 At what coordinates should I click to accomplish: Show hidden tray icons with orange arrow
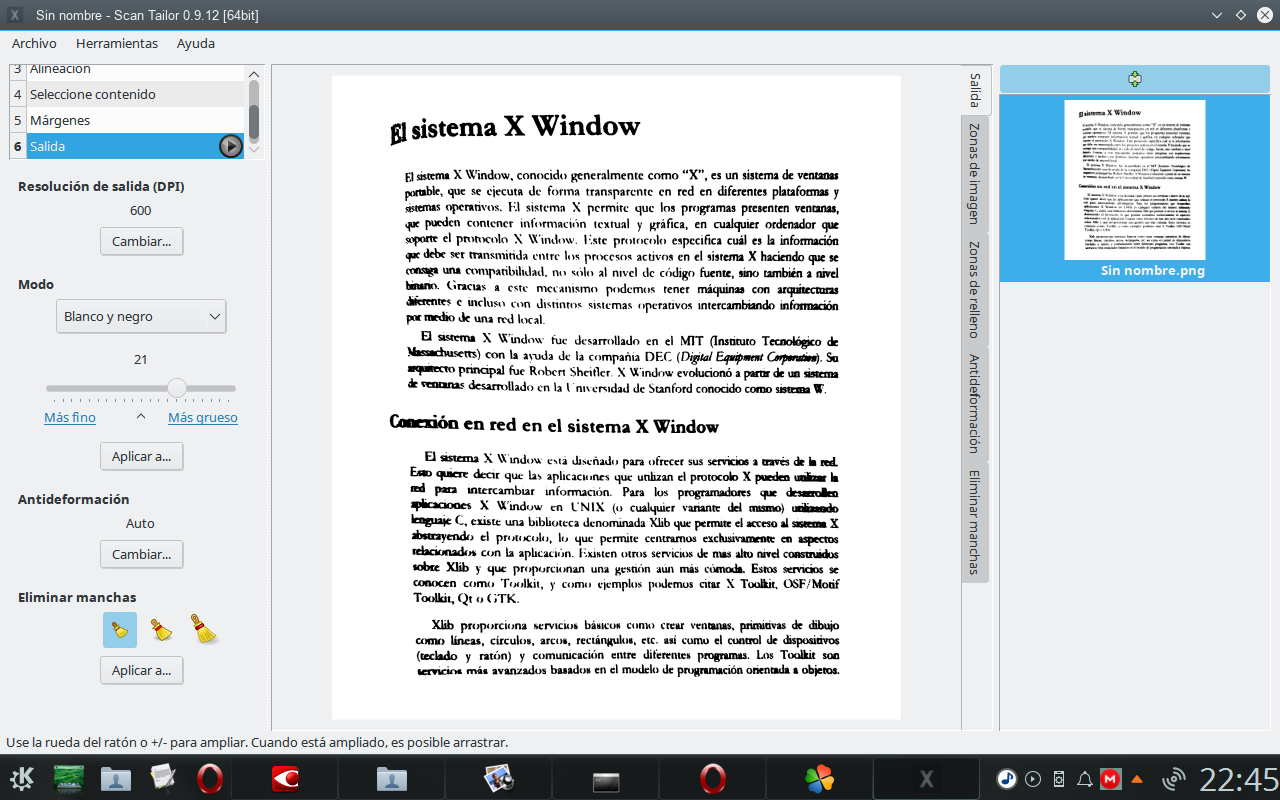click(x=1137, y=778)
